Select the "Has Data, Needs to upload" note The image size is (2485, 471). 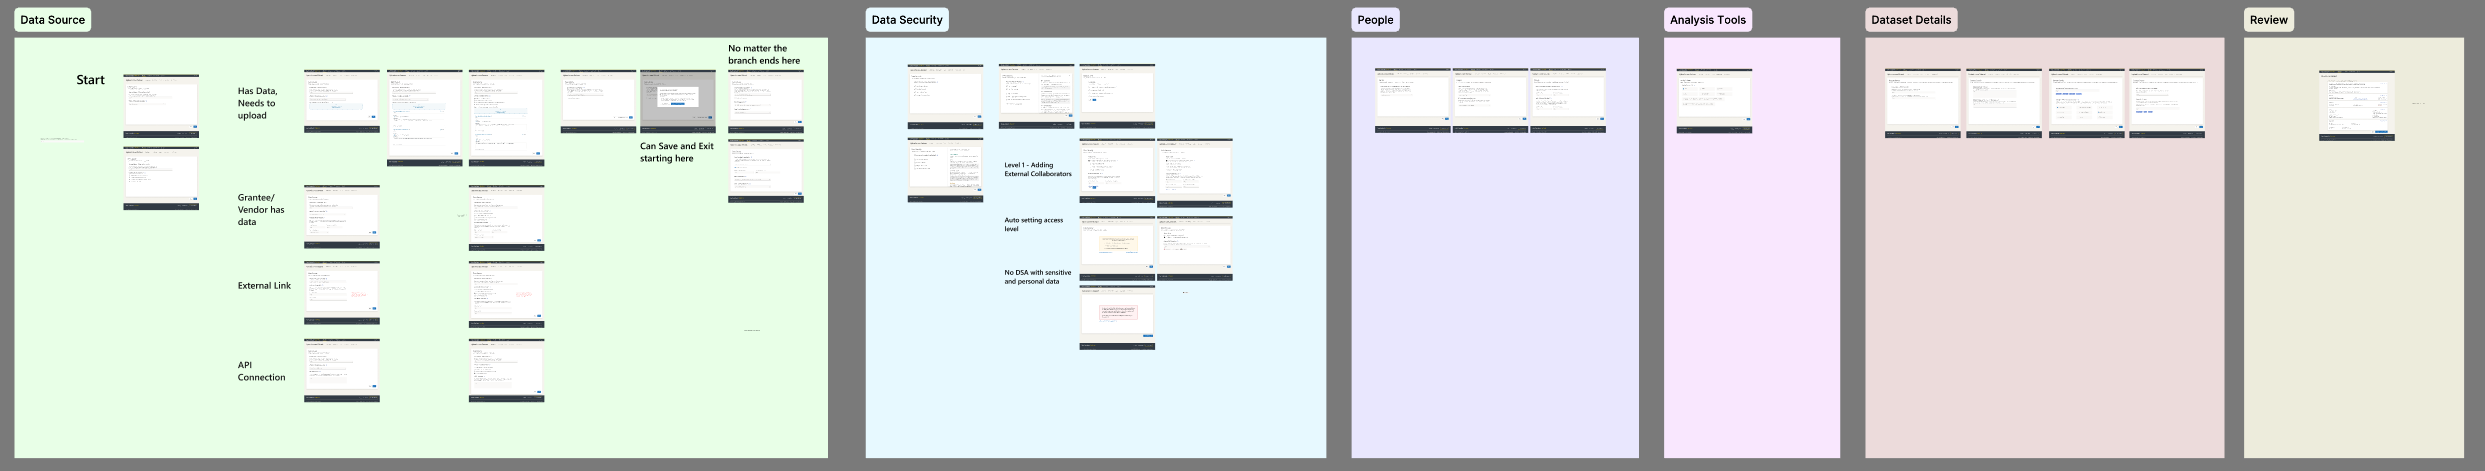coord(257,103)
